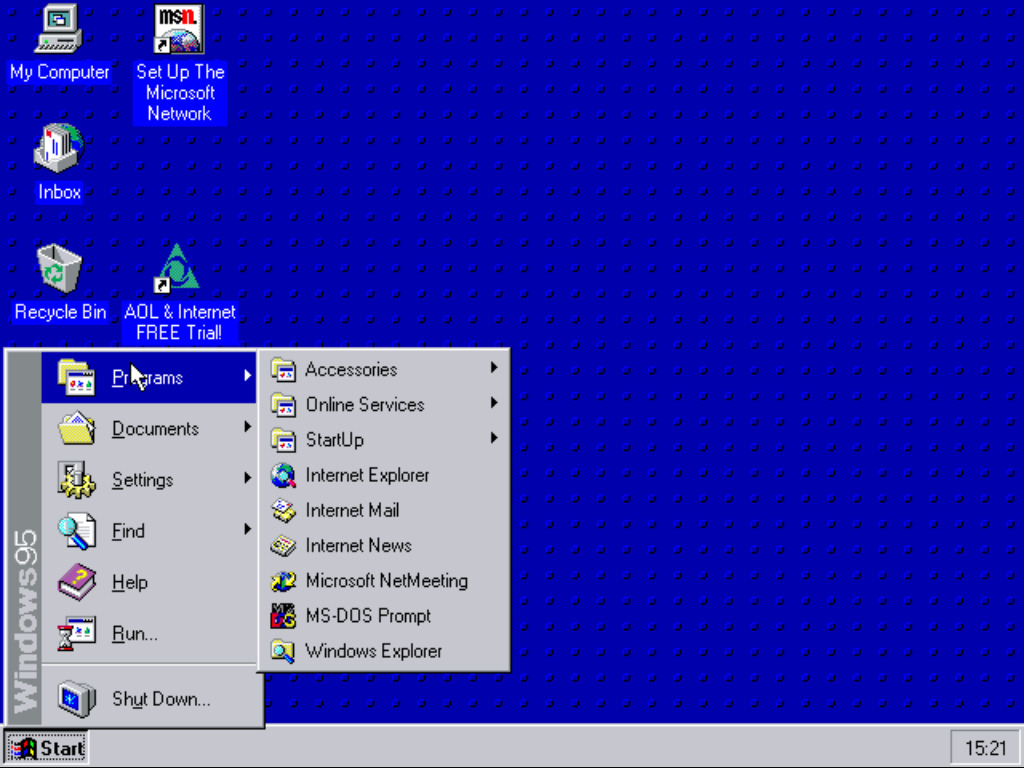Click the Settings gear icon in Start menu
The height and width of the screenshot is (768, 1024).
pos(76,480)
